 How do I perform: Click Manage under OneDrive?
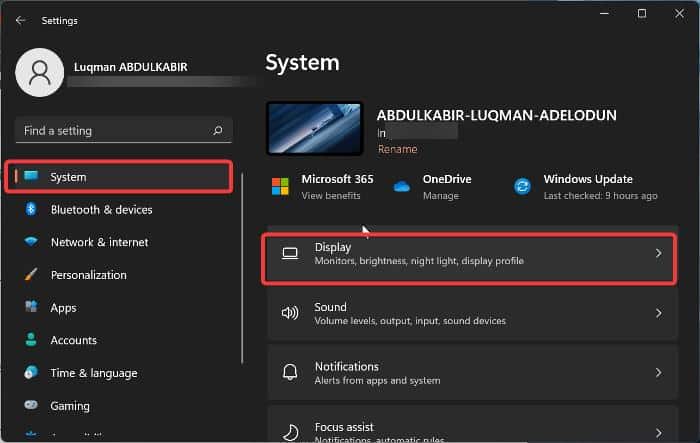click(x=441, y=196)
